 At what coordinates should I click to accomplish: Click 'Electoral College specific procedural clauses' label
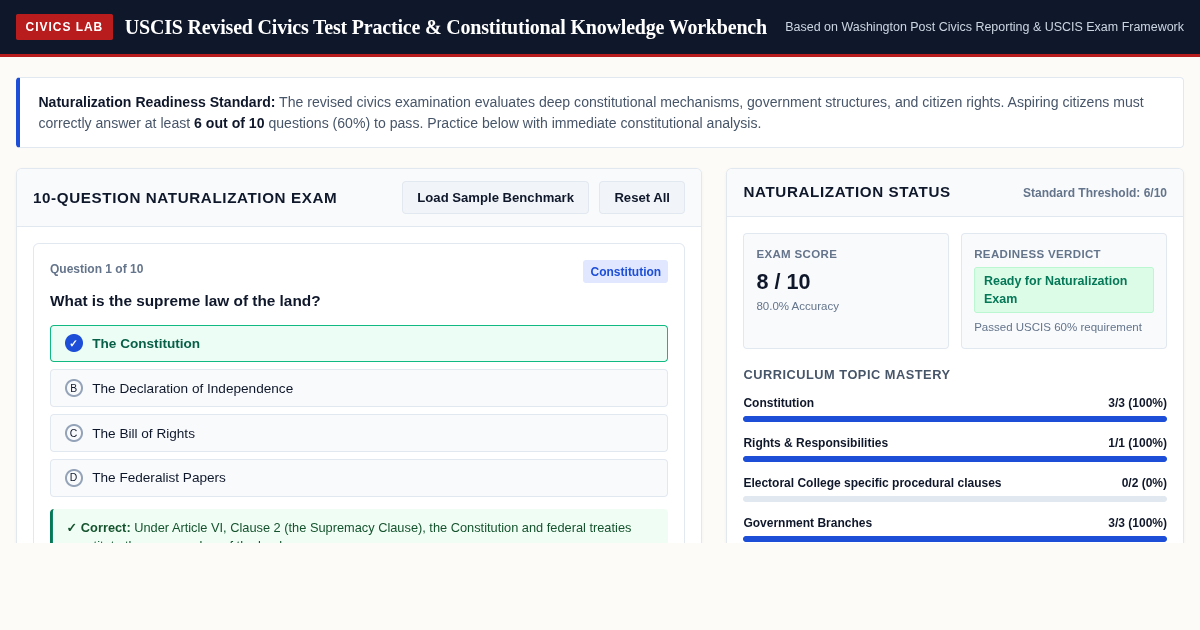pos(872,483)
